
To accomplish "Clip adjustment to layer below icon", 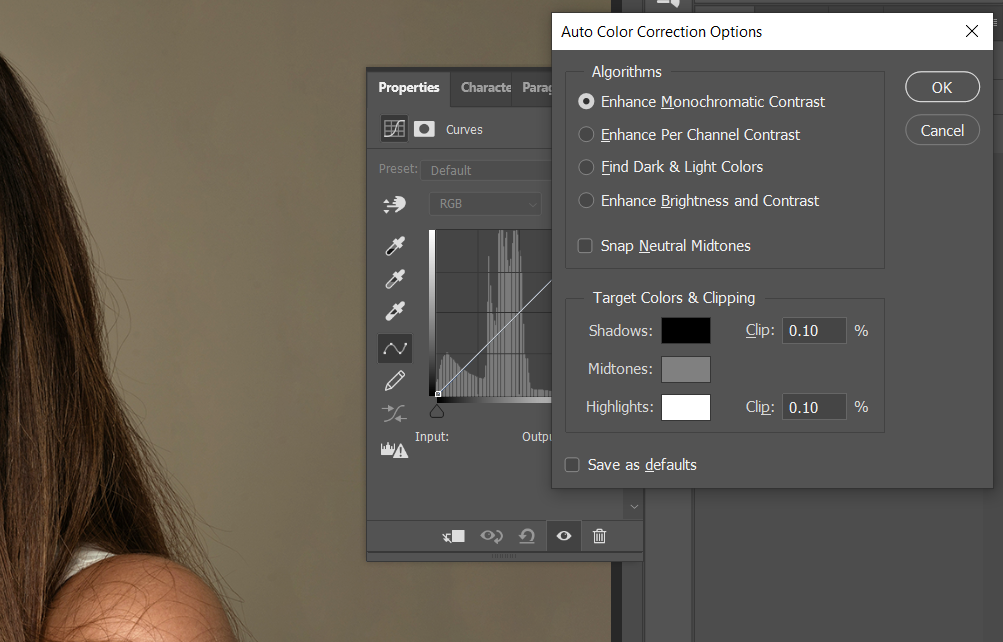I will (454, 536).
